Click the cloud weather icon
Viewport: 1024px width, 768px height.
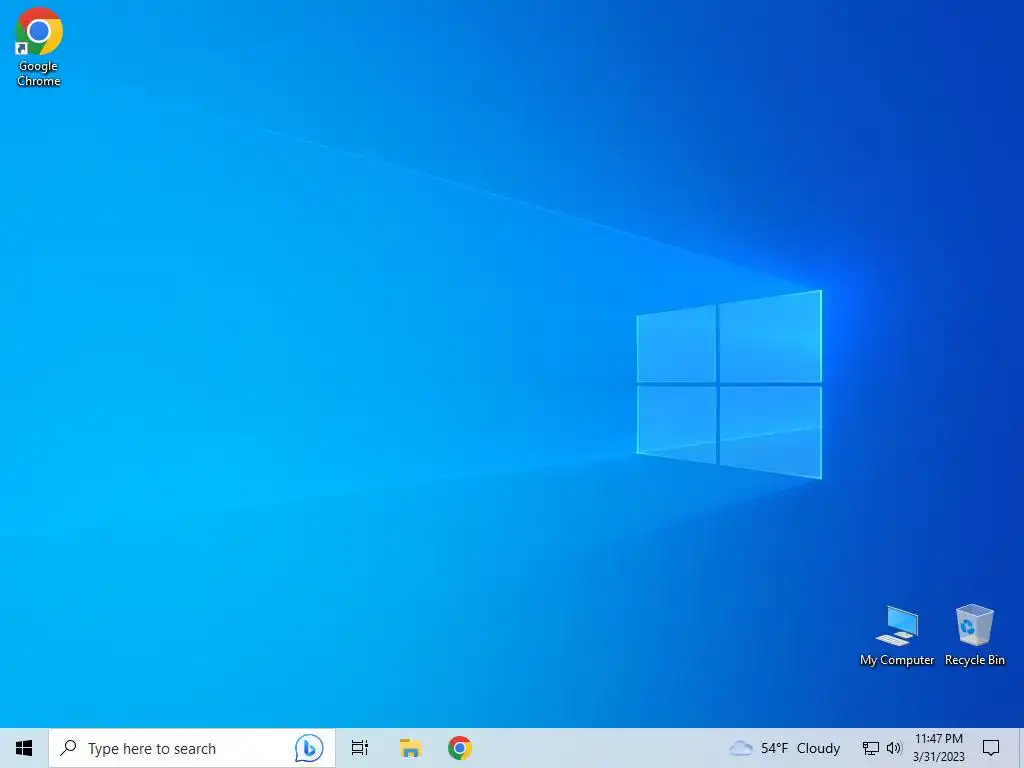click(x=741, y=748)
